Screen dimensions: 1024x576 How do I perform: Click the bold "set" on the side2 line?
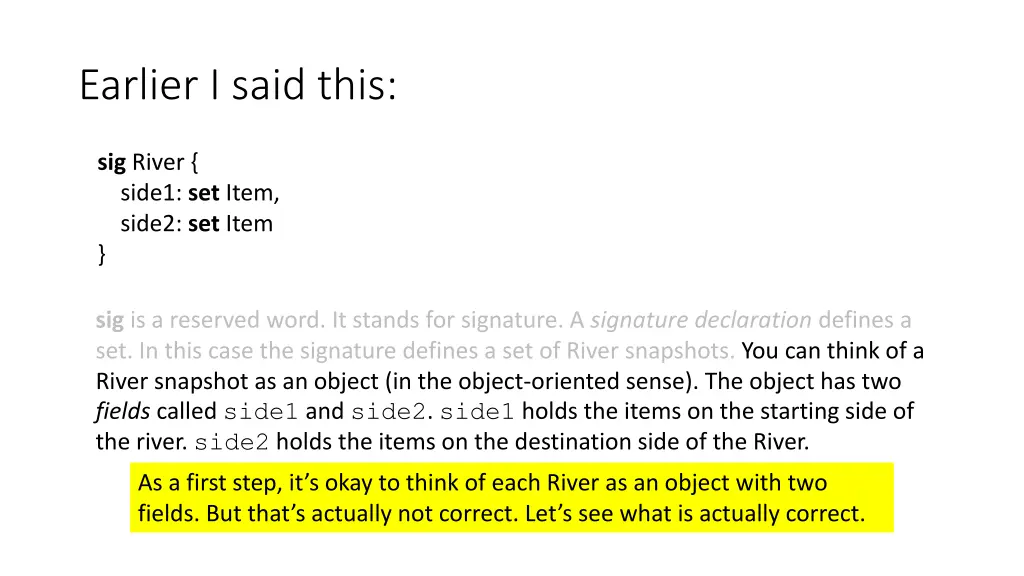[x=203, y=223]
